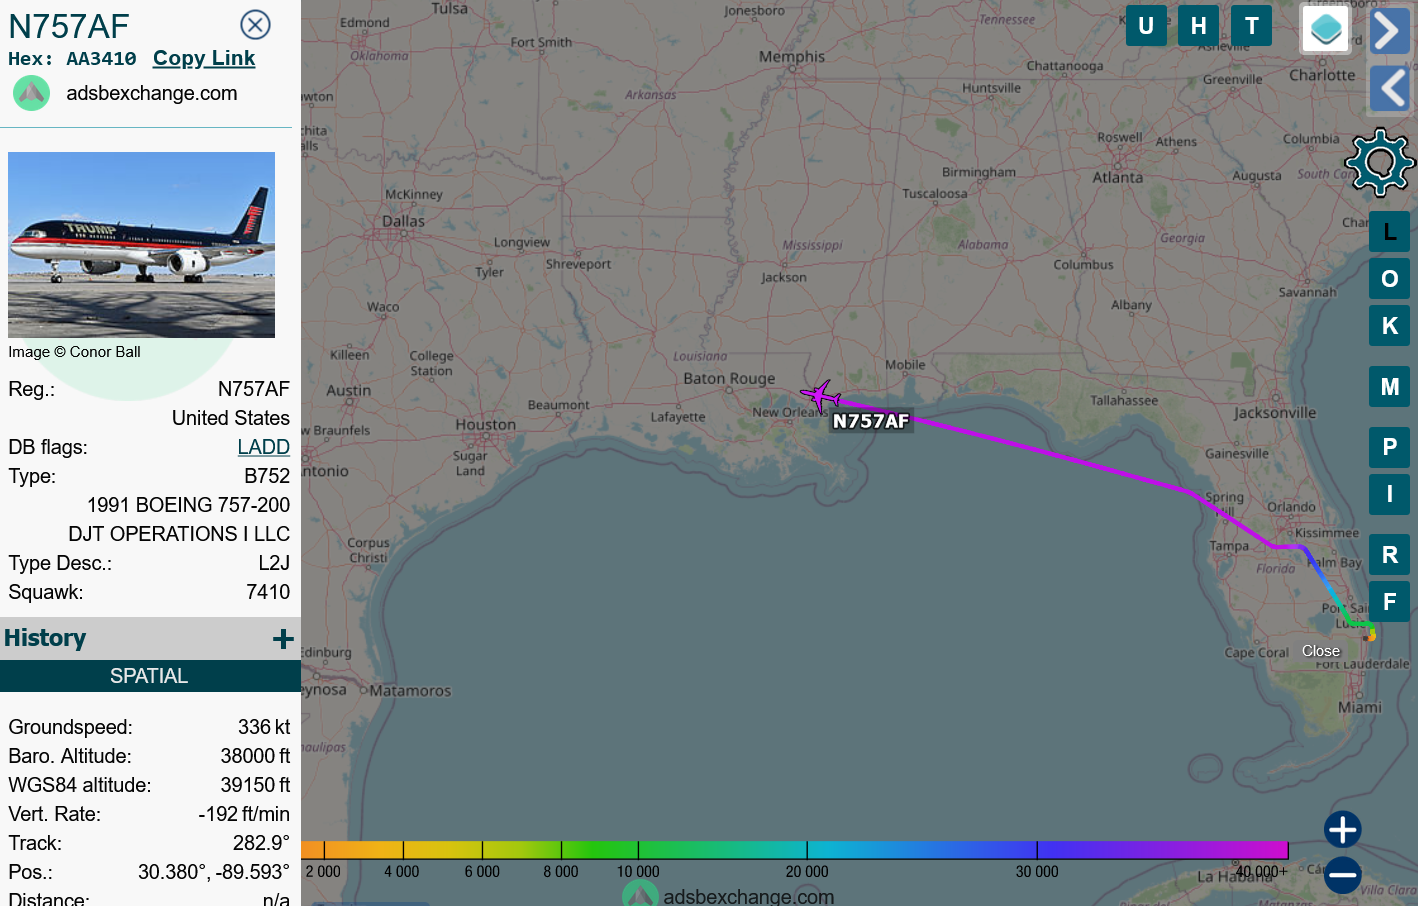Click the left chevron arrow button

(1390, 89)
